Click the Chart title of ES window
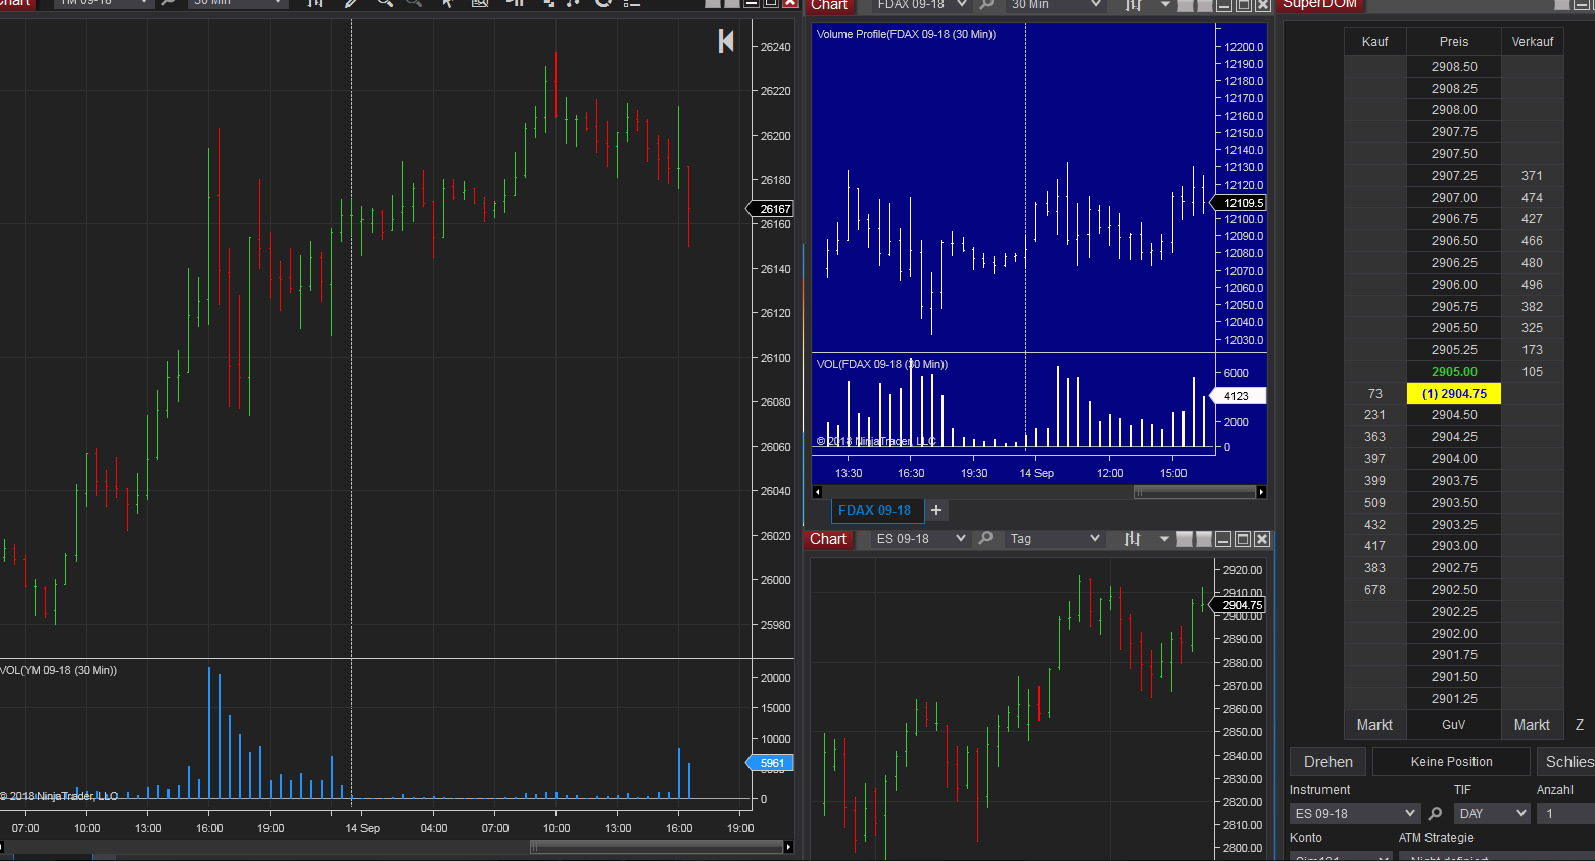 coord(828,539)
